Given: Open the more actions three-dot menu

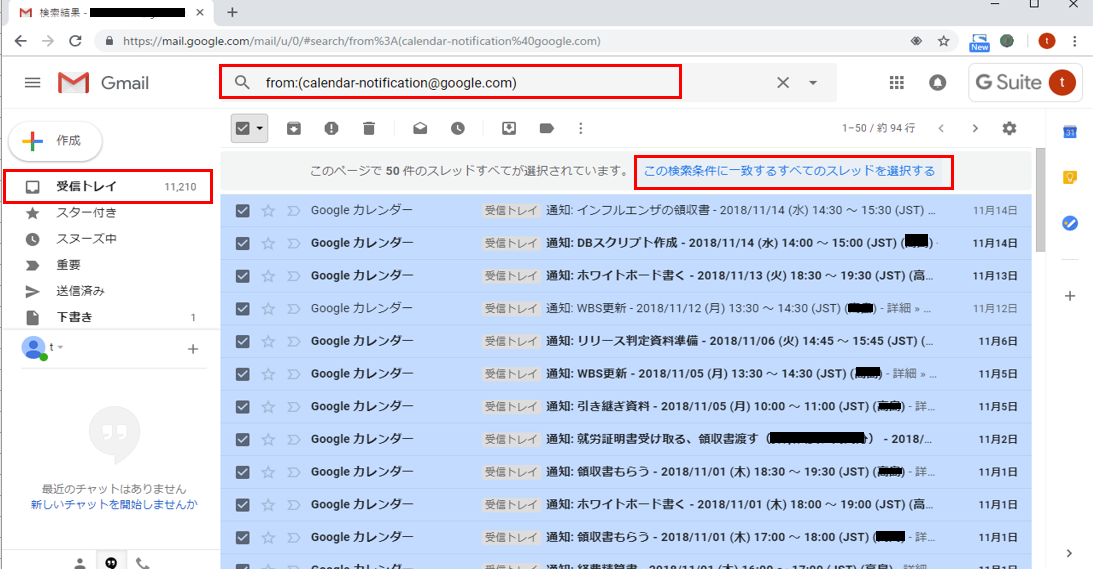Looking at the screenshot, I should pos(581,128).
